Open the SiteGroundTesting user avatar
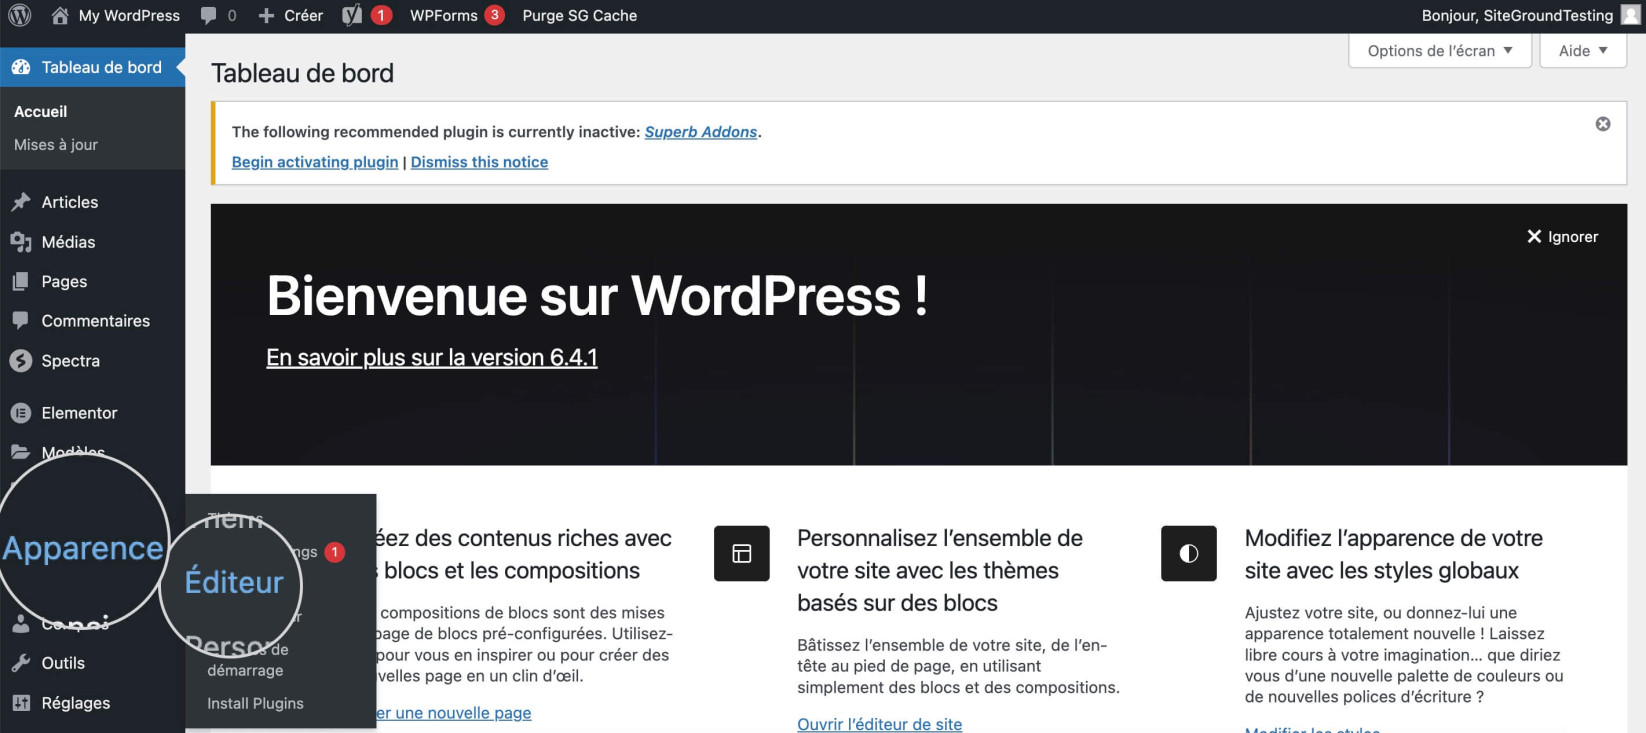The height and width of the screenshot is (733, 1646). click(x=1630, y=16)
